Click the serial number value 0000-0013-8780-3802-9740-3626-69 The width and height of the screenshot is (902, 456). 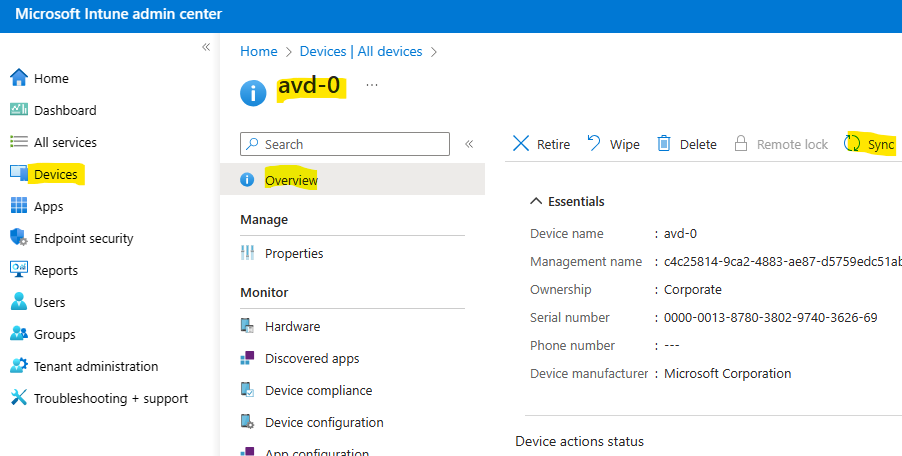770,317
